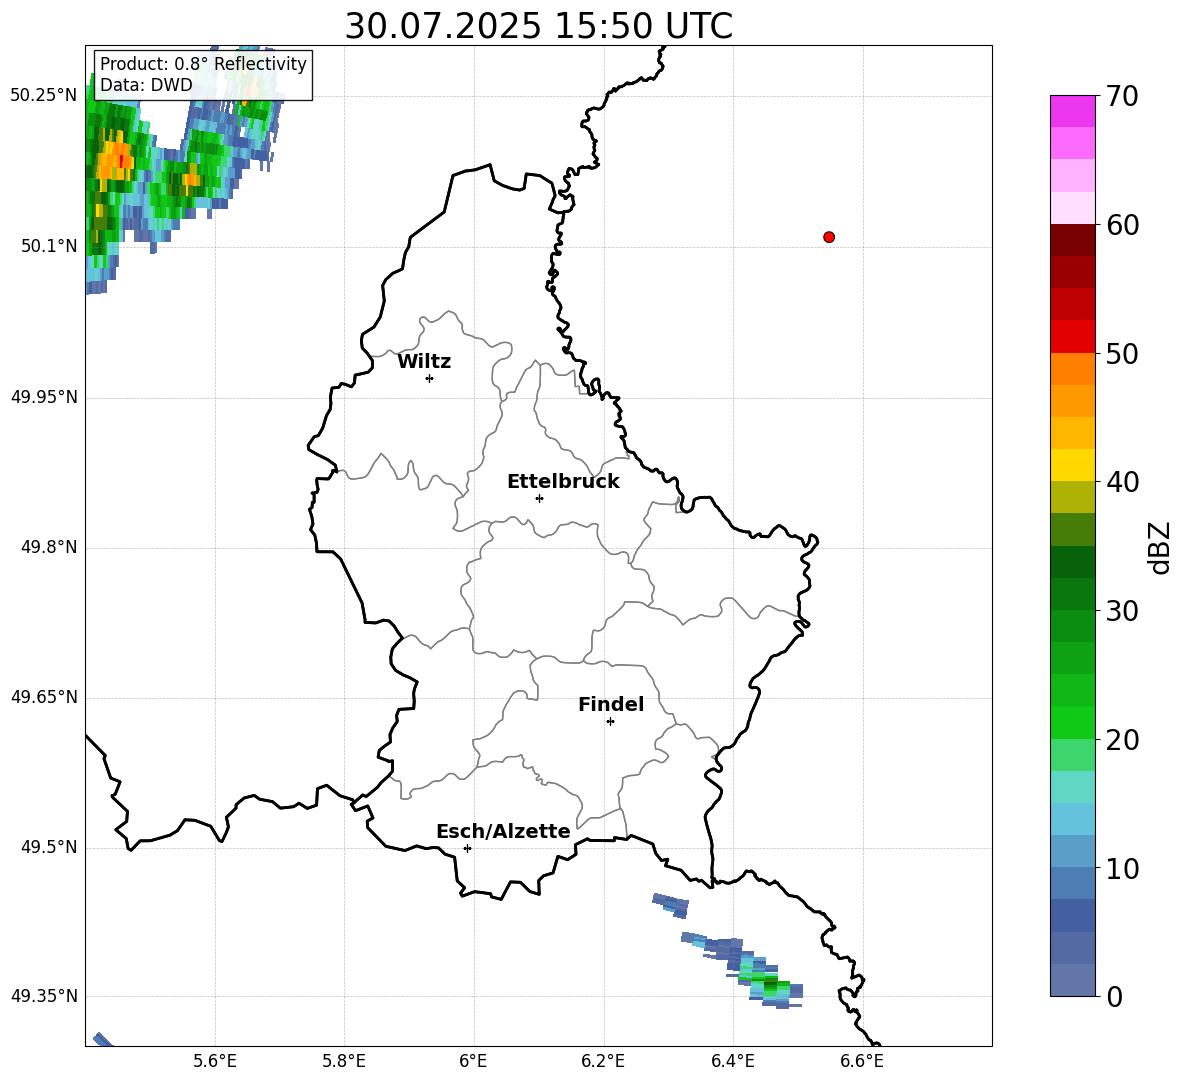
Task: Click the 49.35°N latitude label
Action: pyautogui.click(x=44, y=996)
